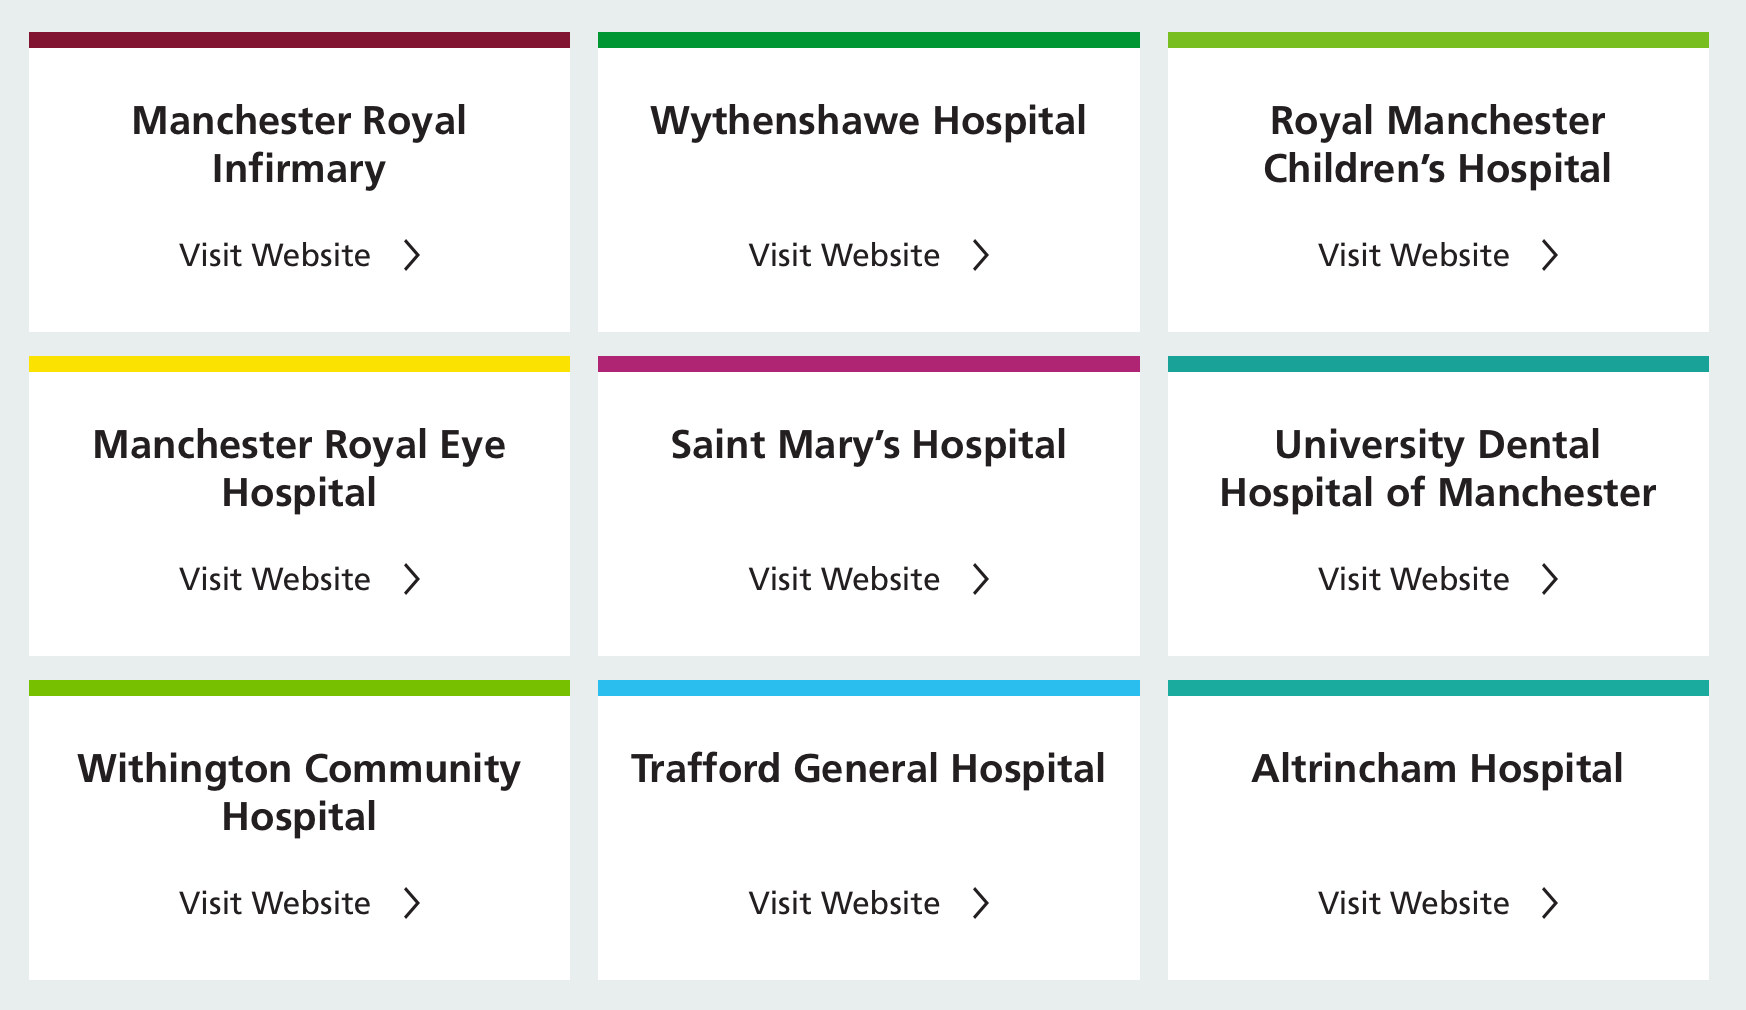Click the arrow icon under Withington Community Hospital
The height and width of the screenshot is (1010, 1746).
[412, 903]
